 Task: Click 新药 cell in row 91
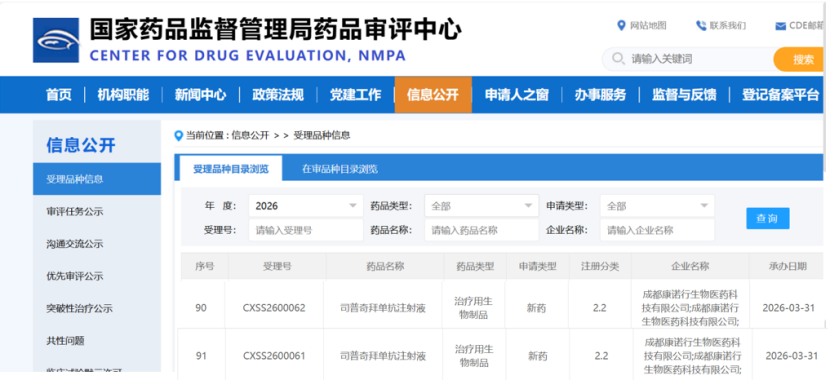point(537,356)
